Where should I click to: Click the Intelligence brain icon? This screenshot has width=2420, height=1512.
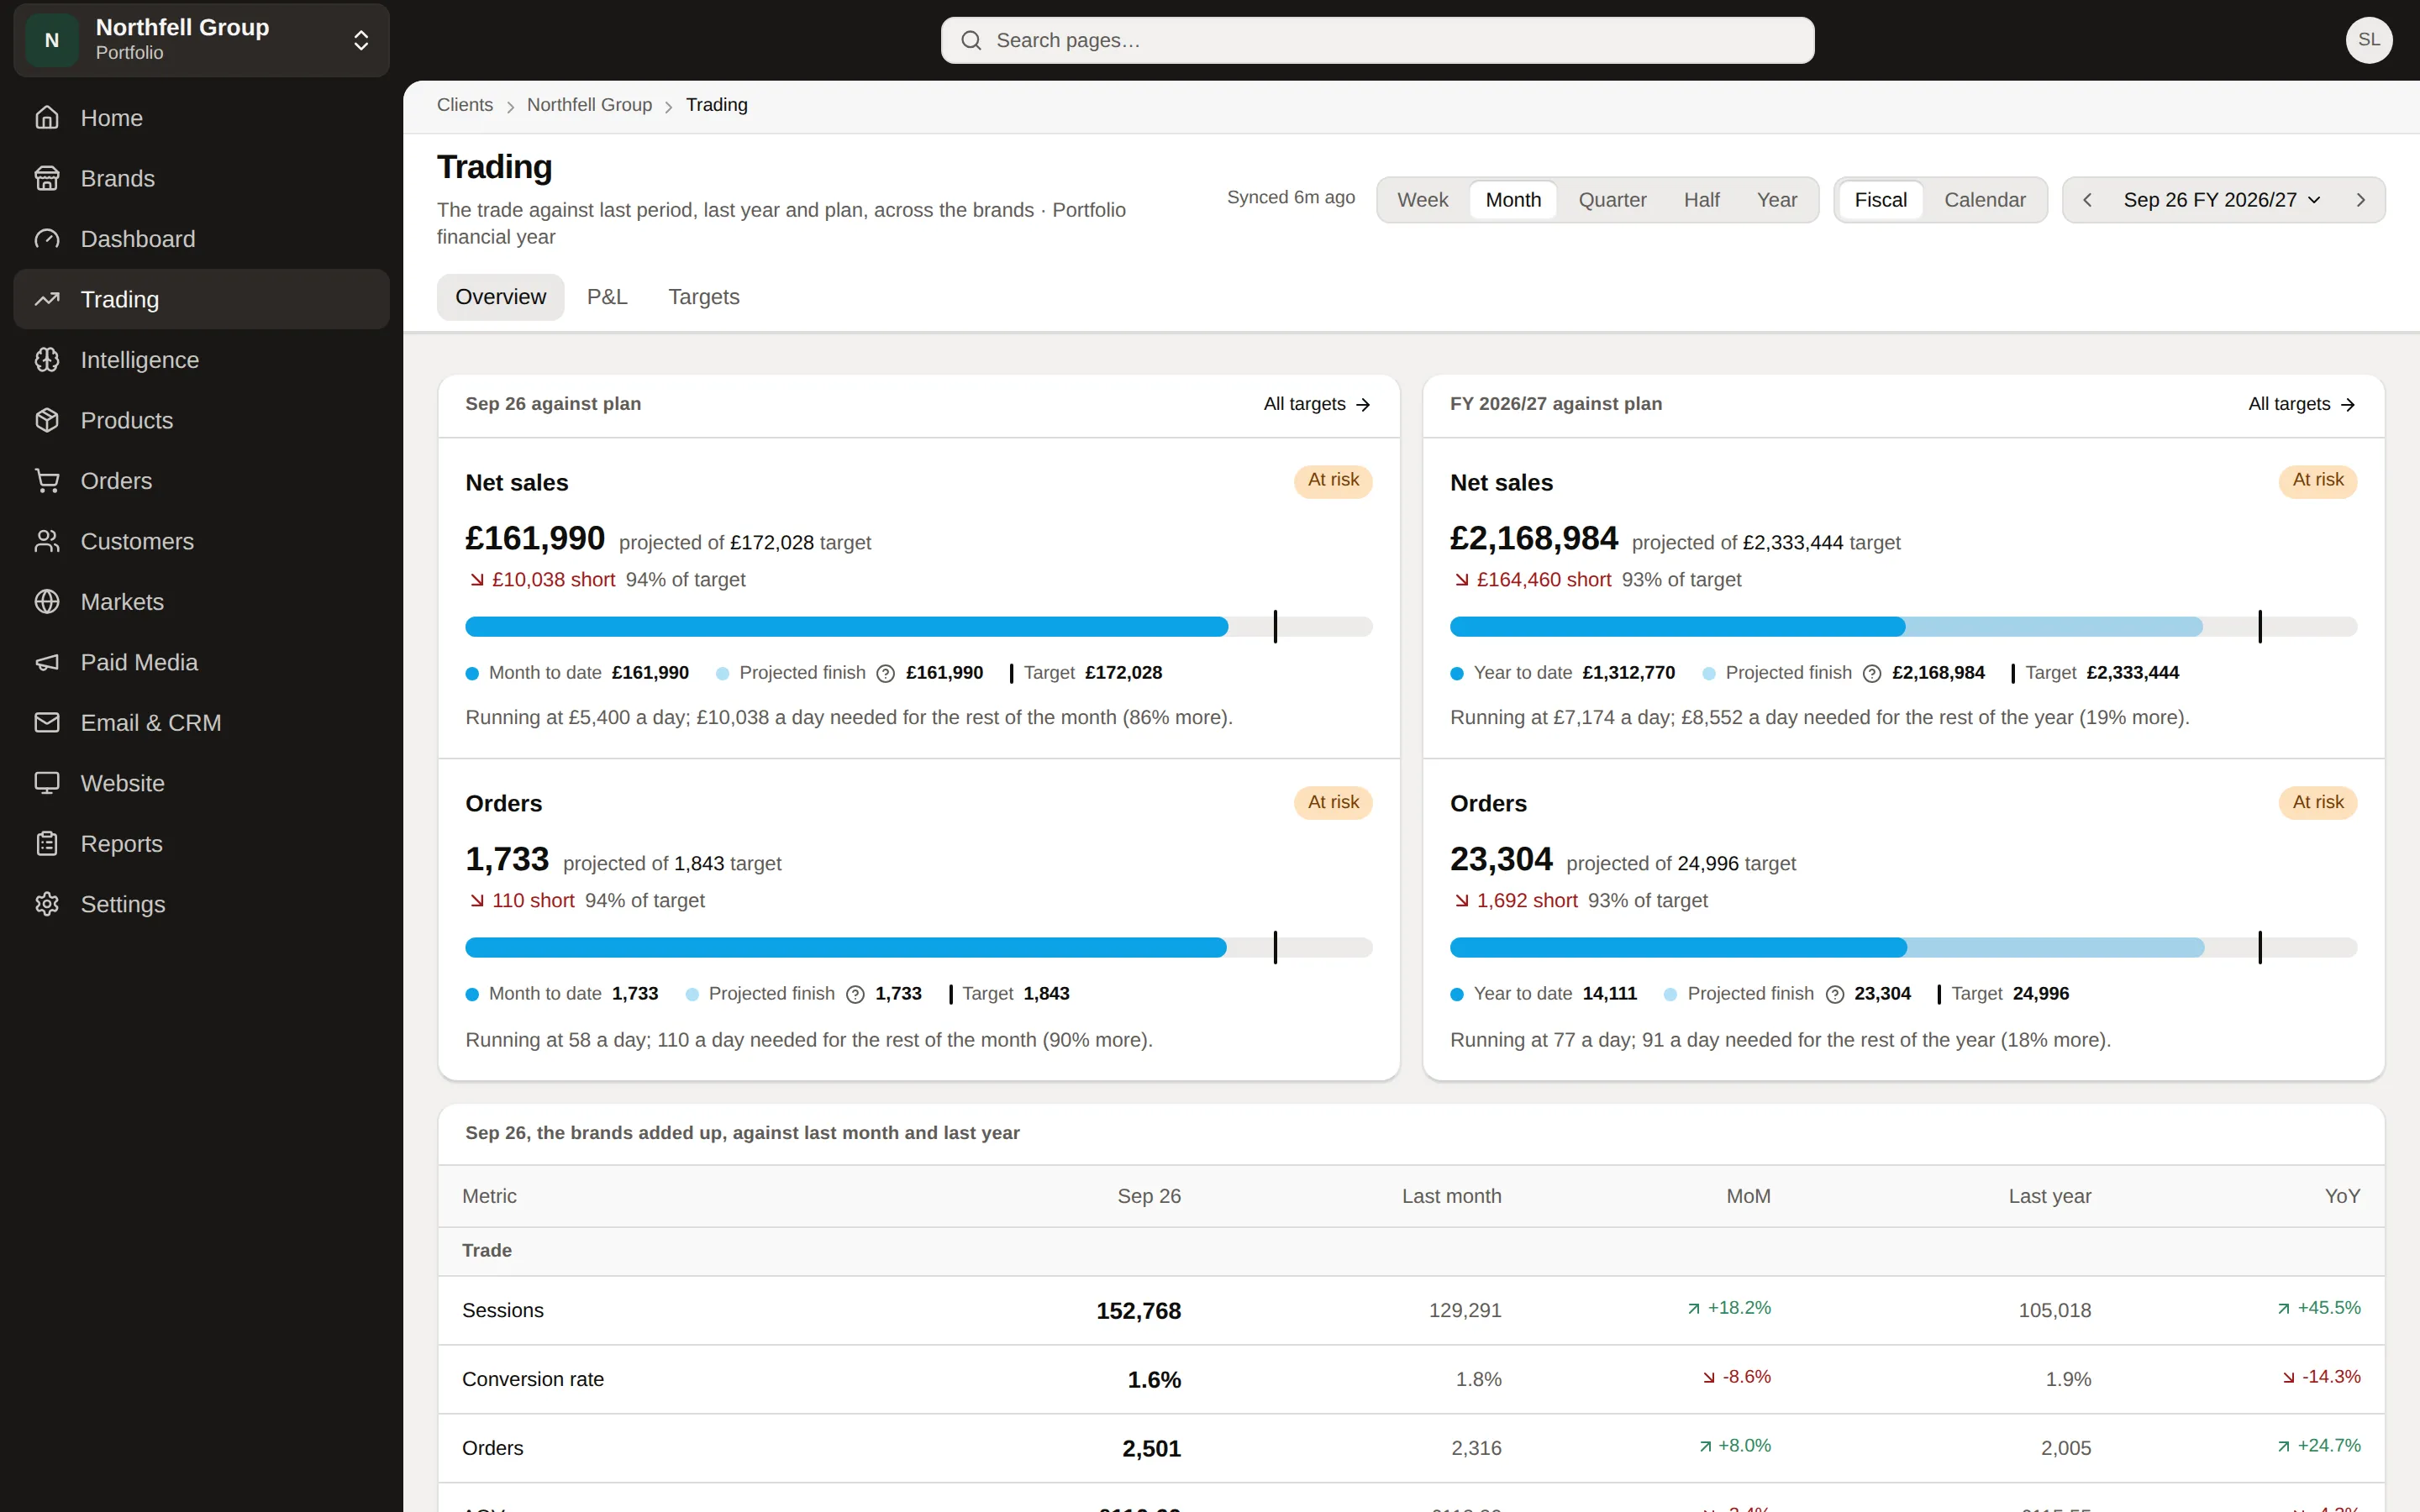pos(47,360)
